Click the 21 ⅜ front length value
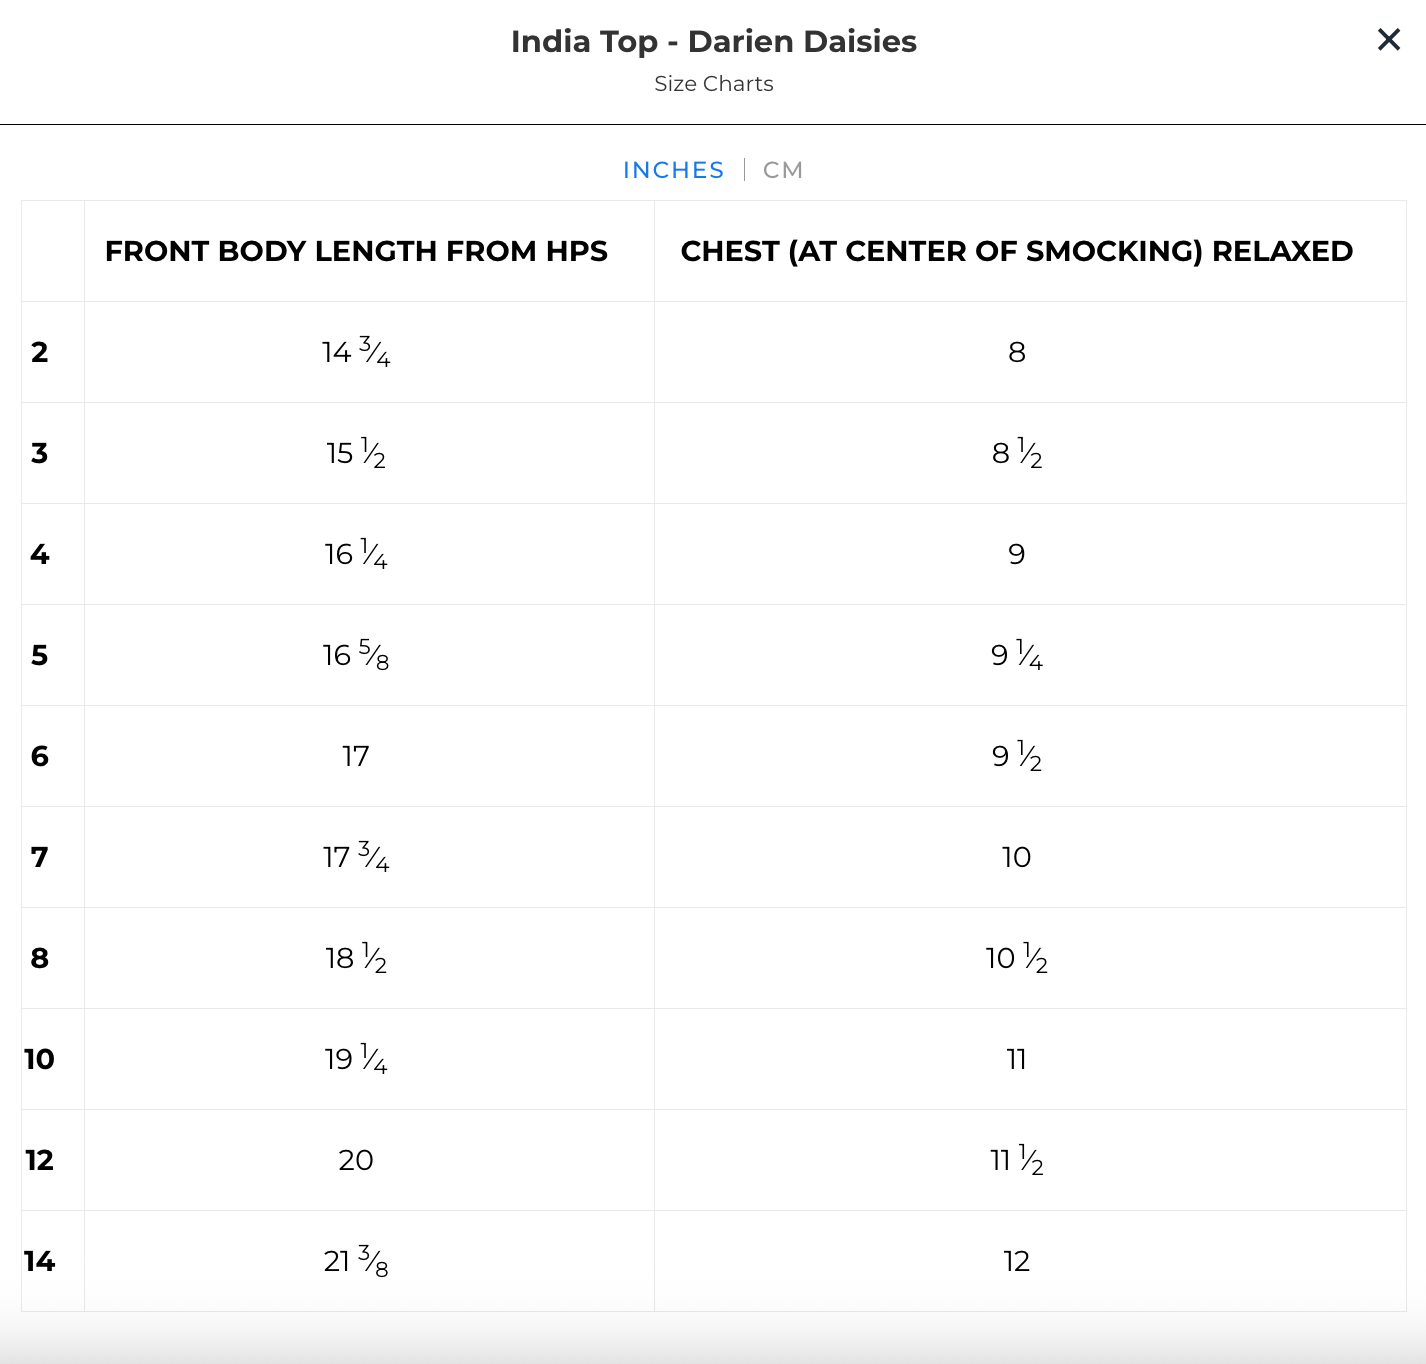This screenshot has width=1426, height=1364. (356, 1261)
